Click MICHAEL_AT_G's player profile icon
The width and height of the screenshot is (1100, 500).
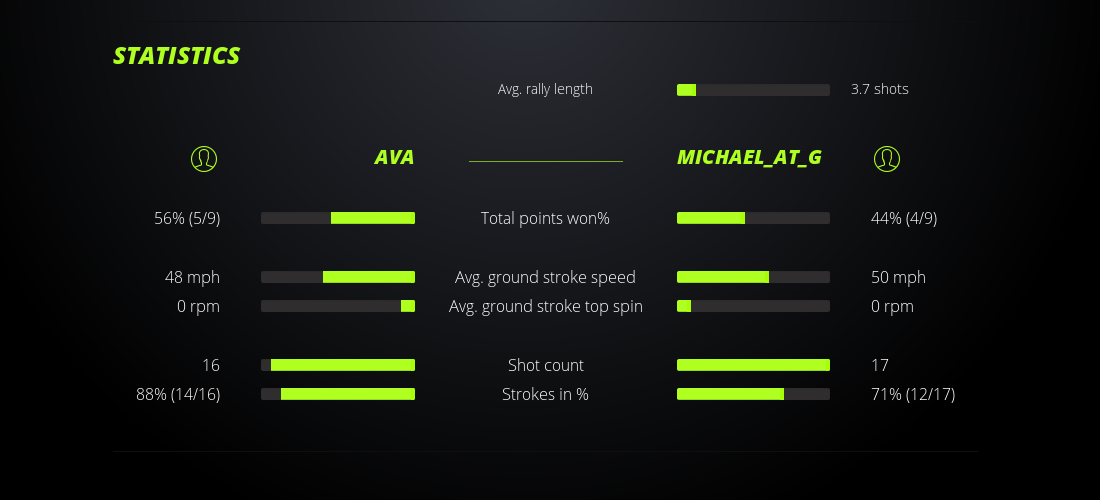pyautogui.click(x=887, y=158)
